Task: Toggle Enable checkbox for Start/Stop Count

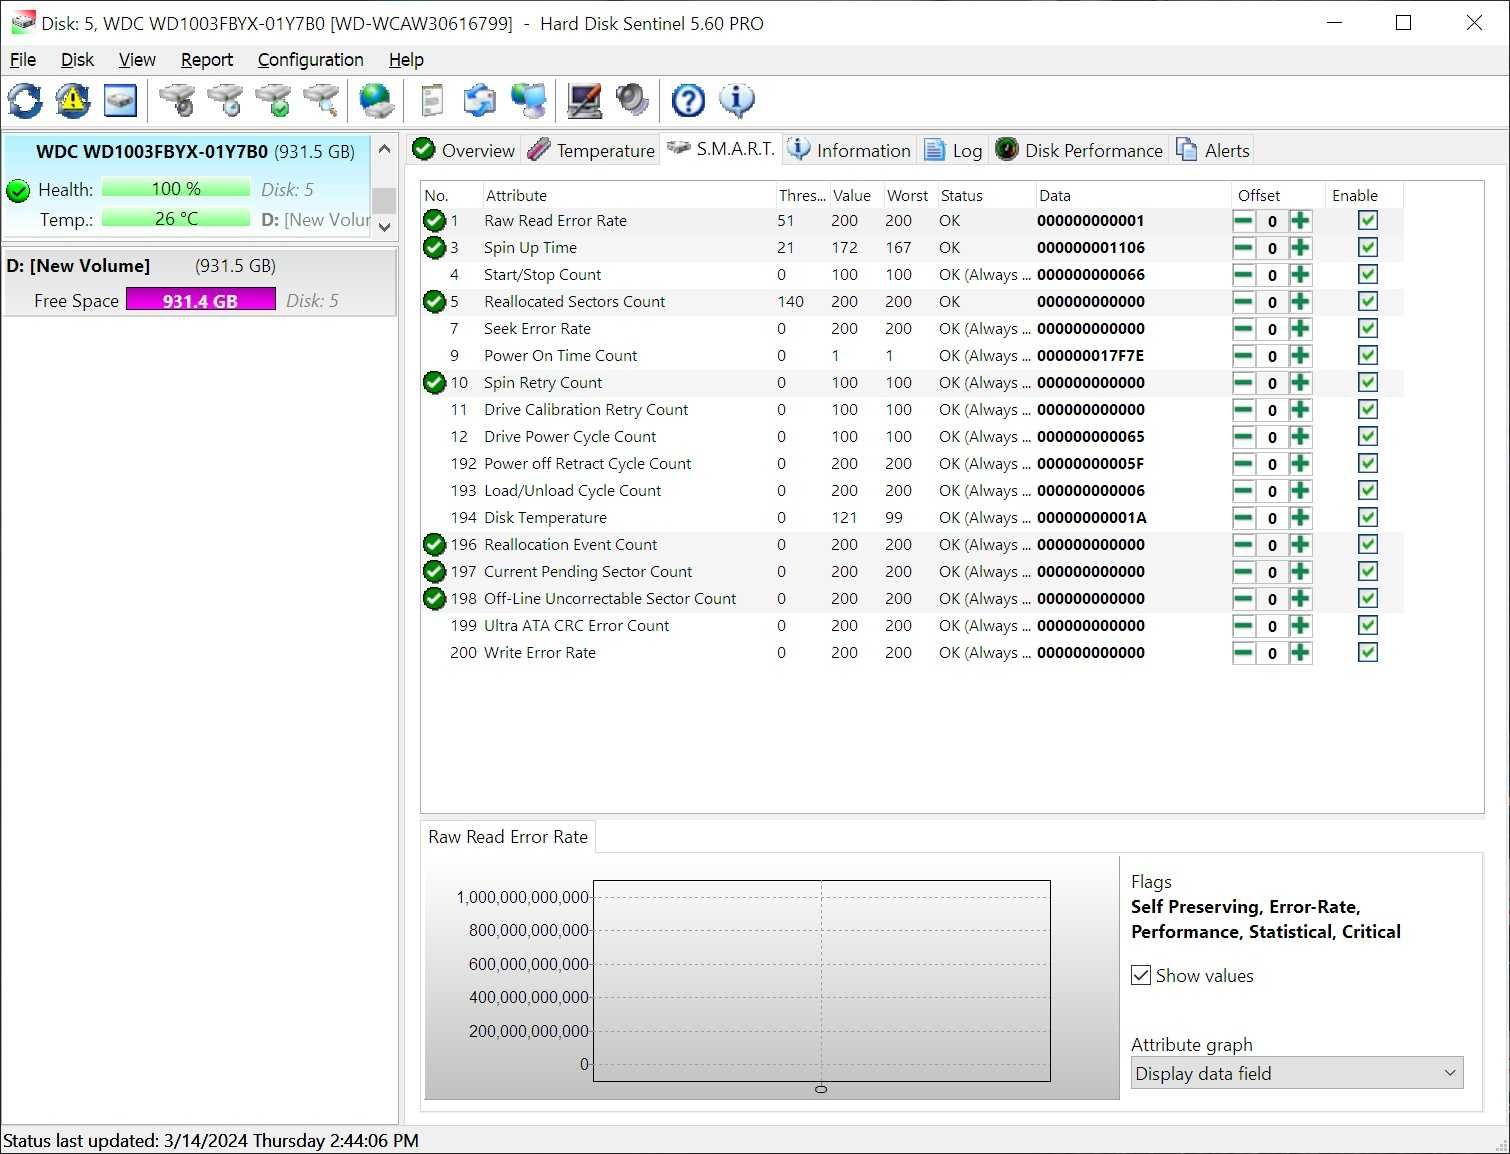Action: point(1368,275)
